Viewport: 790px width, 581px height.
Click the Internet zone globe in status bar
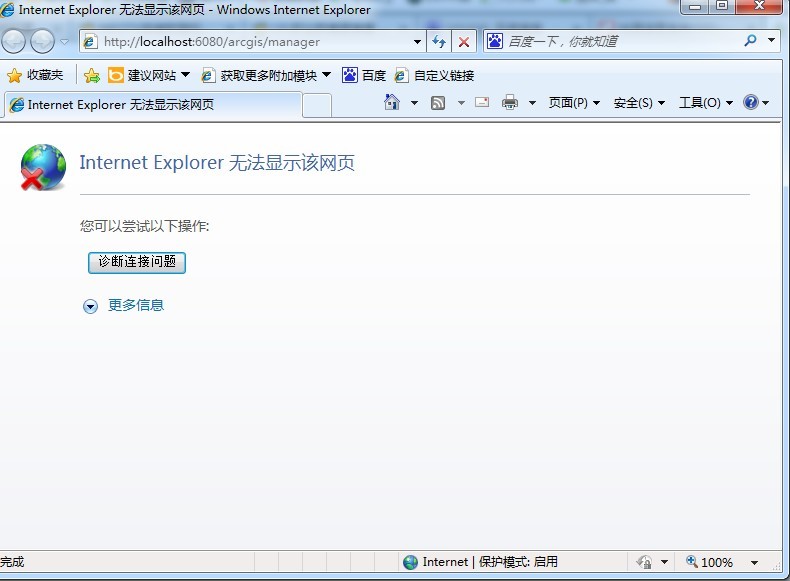(x=411, y=562)
